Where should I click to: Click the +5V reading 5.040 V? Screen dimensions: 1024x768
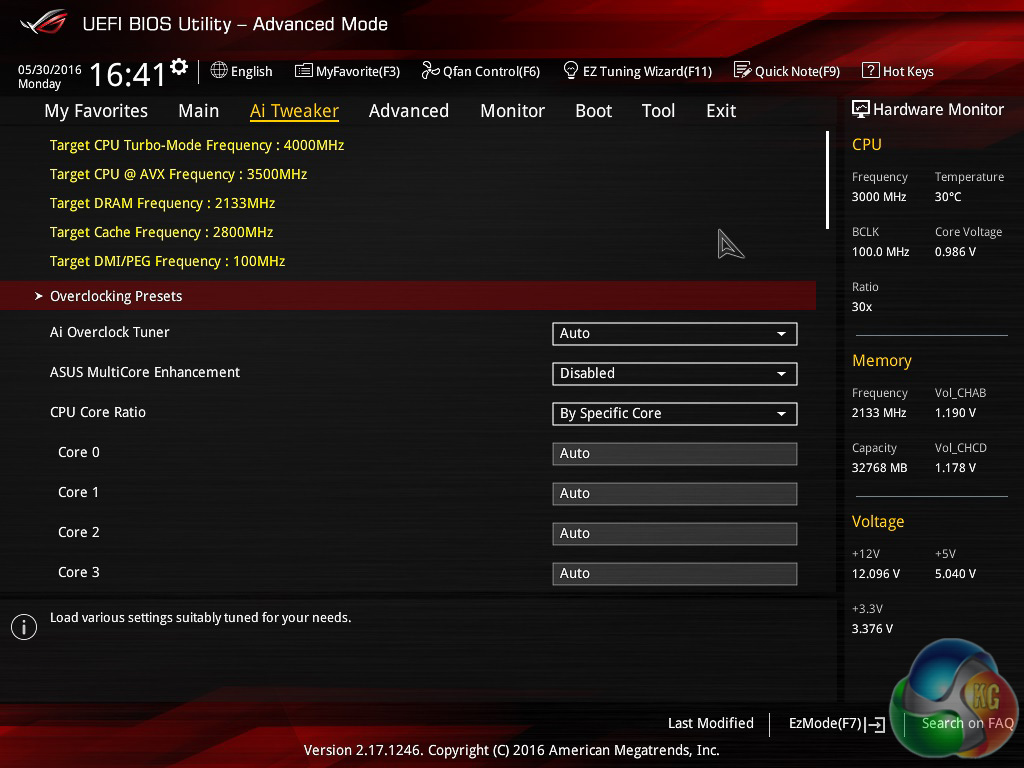pos(955,573)
